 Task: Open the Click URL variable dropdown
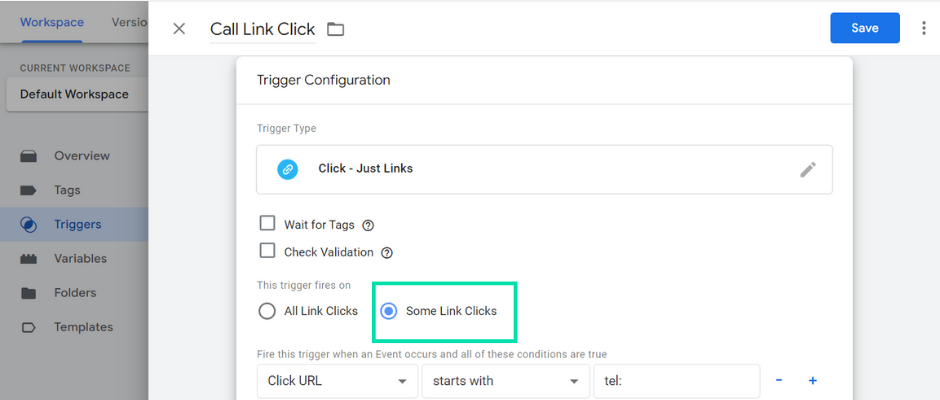point(338,381)
